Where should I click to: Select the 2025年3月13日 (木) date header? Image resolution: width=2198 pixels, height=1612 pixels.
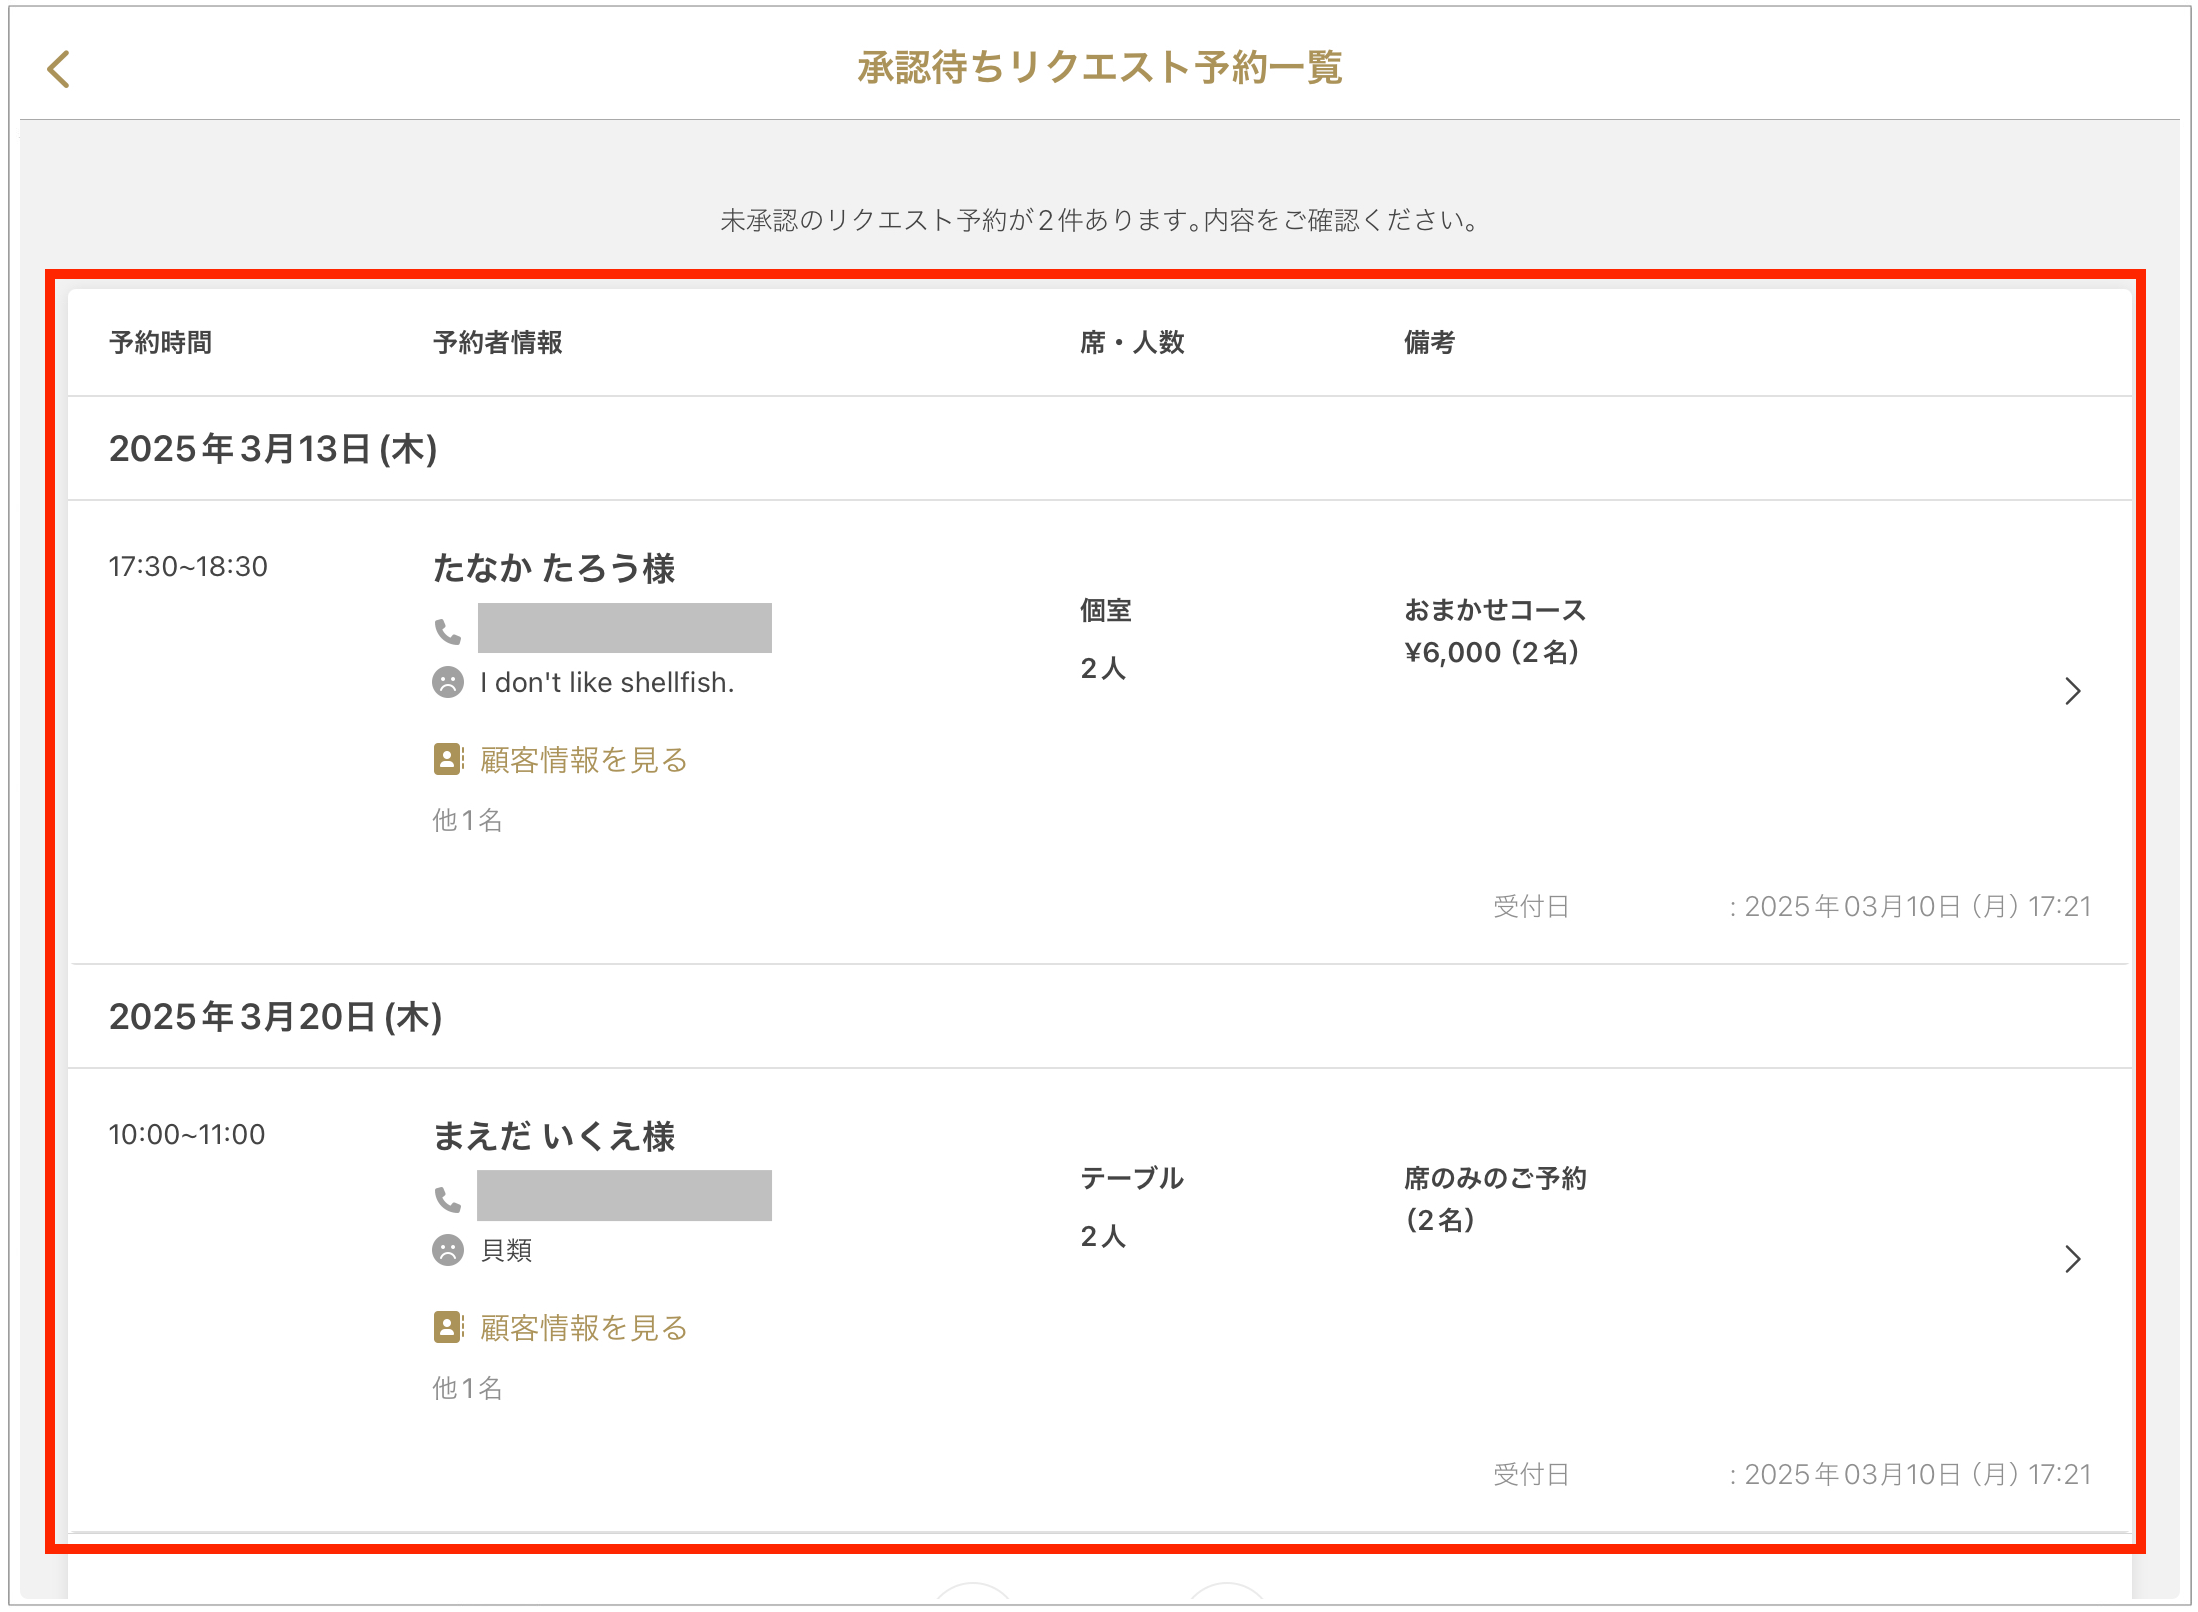(273, 449)
